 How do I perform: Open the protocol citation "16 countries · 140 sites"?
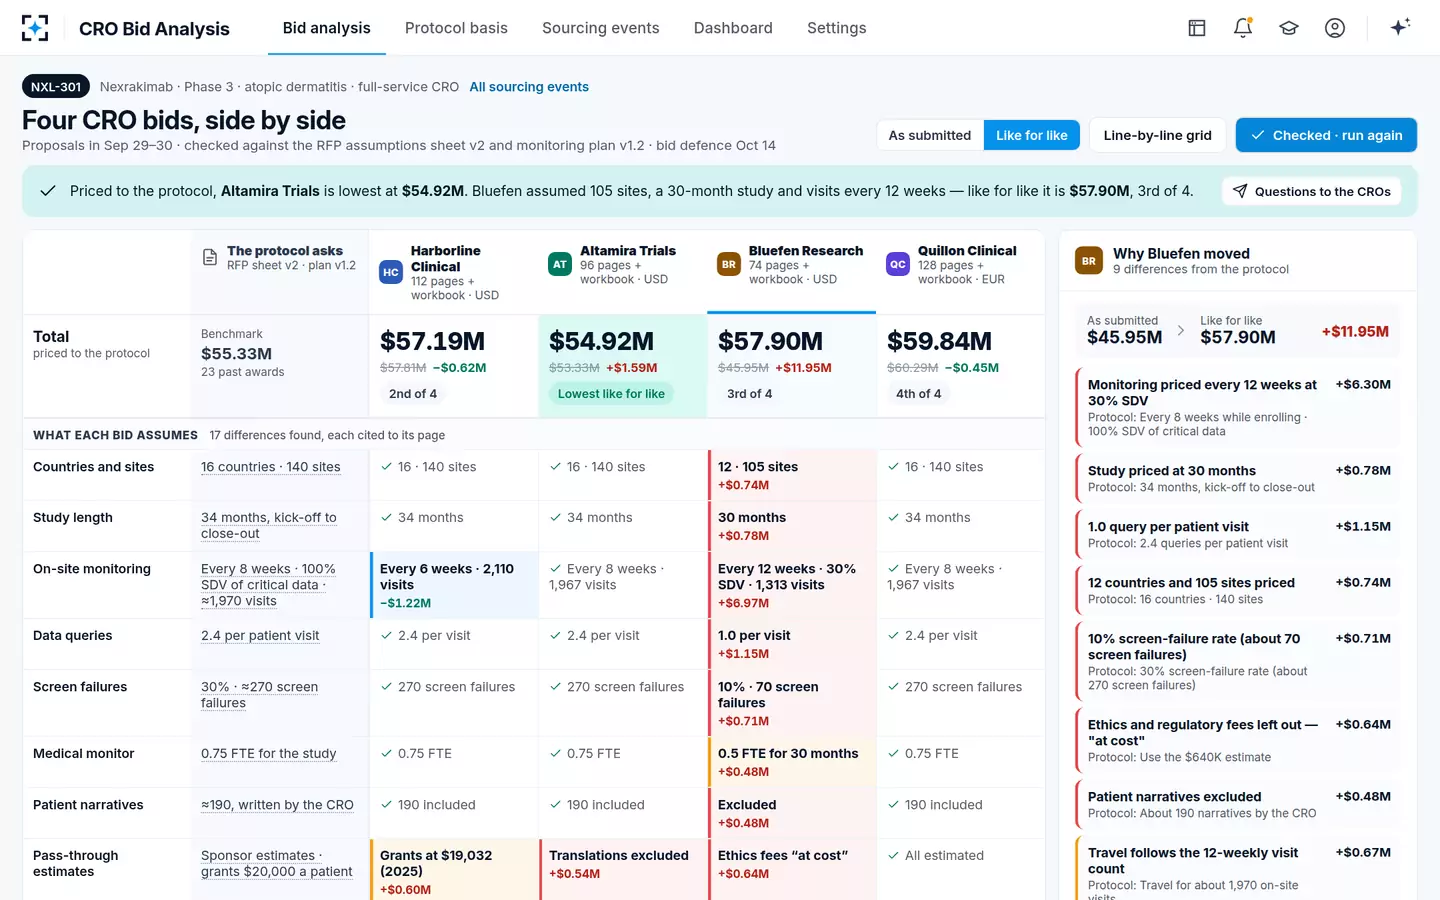click(271, 467)
